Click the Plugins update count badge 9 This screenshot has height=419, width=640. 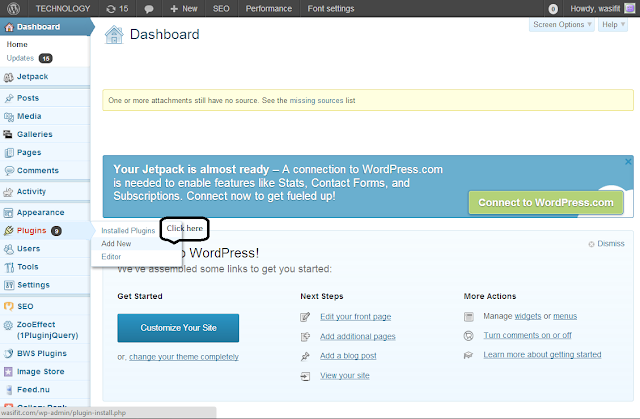(x=56, y=231)
